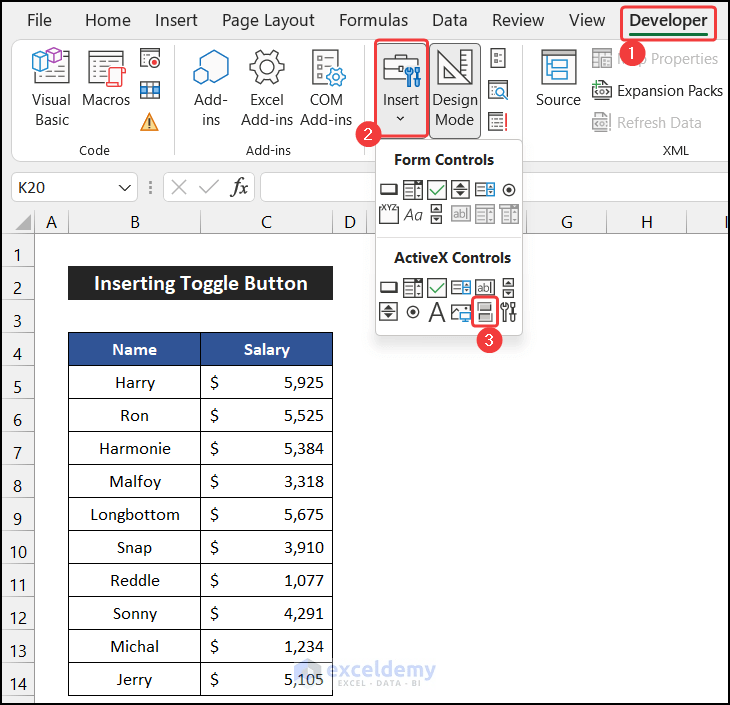Open COM Add-ins dialog
Screen dimensions: 730x705
pyautogui.click(x=326, y=88)
